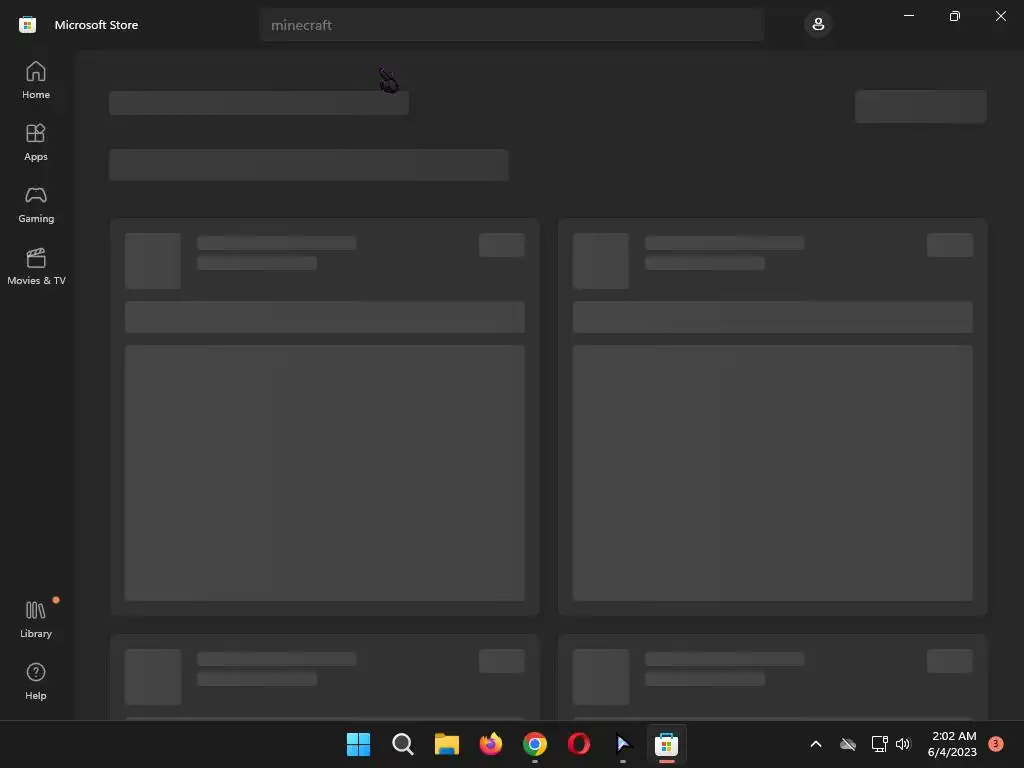This screenshot has height=768, width=1024.
Task: Open the Home section in the sidebar
Action: [x=36, y=80]
